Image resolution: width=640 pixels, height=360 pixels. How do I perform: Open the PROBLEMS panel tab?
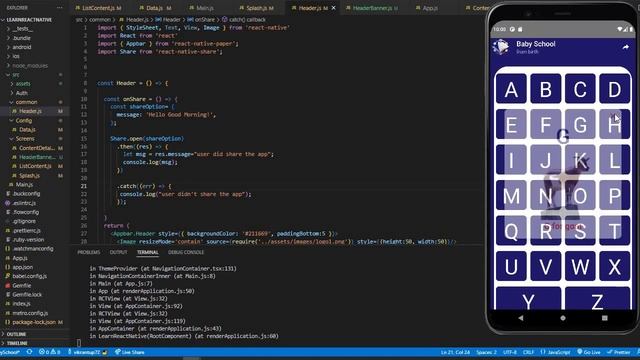pos(89,252)
